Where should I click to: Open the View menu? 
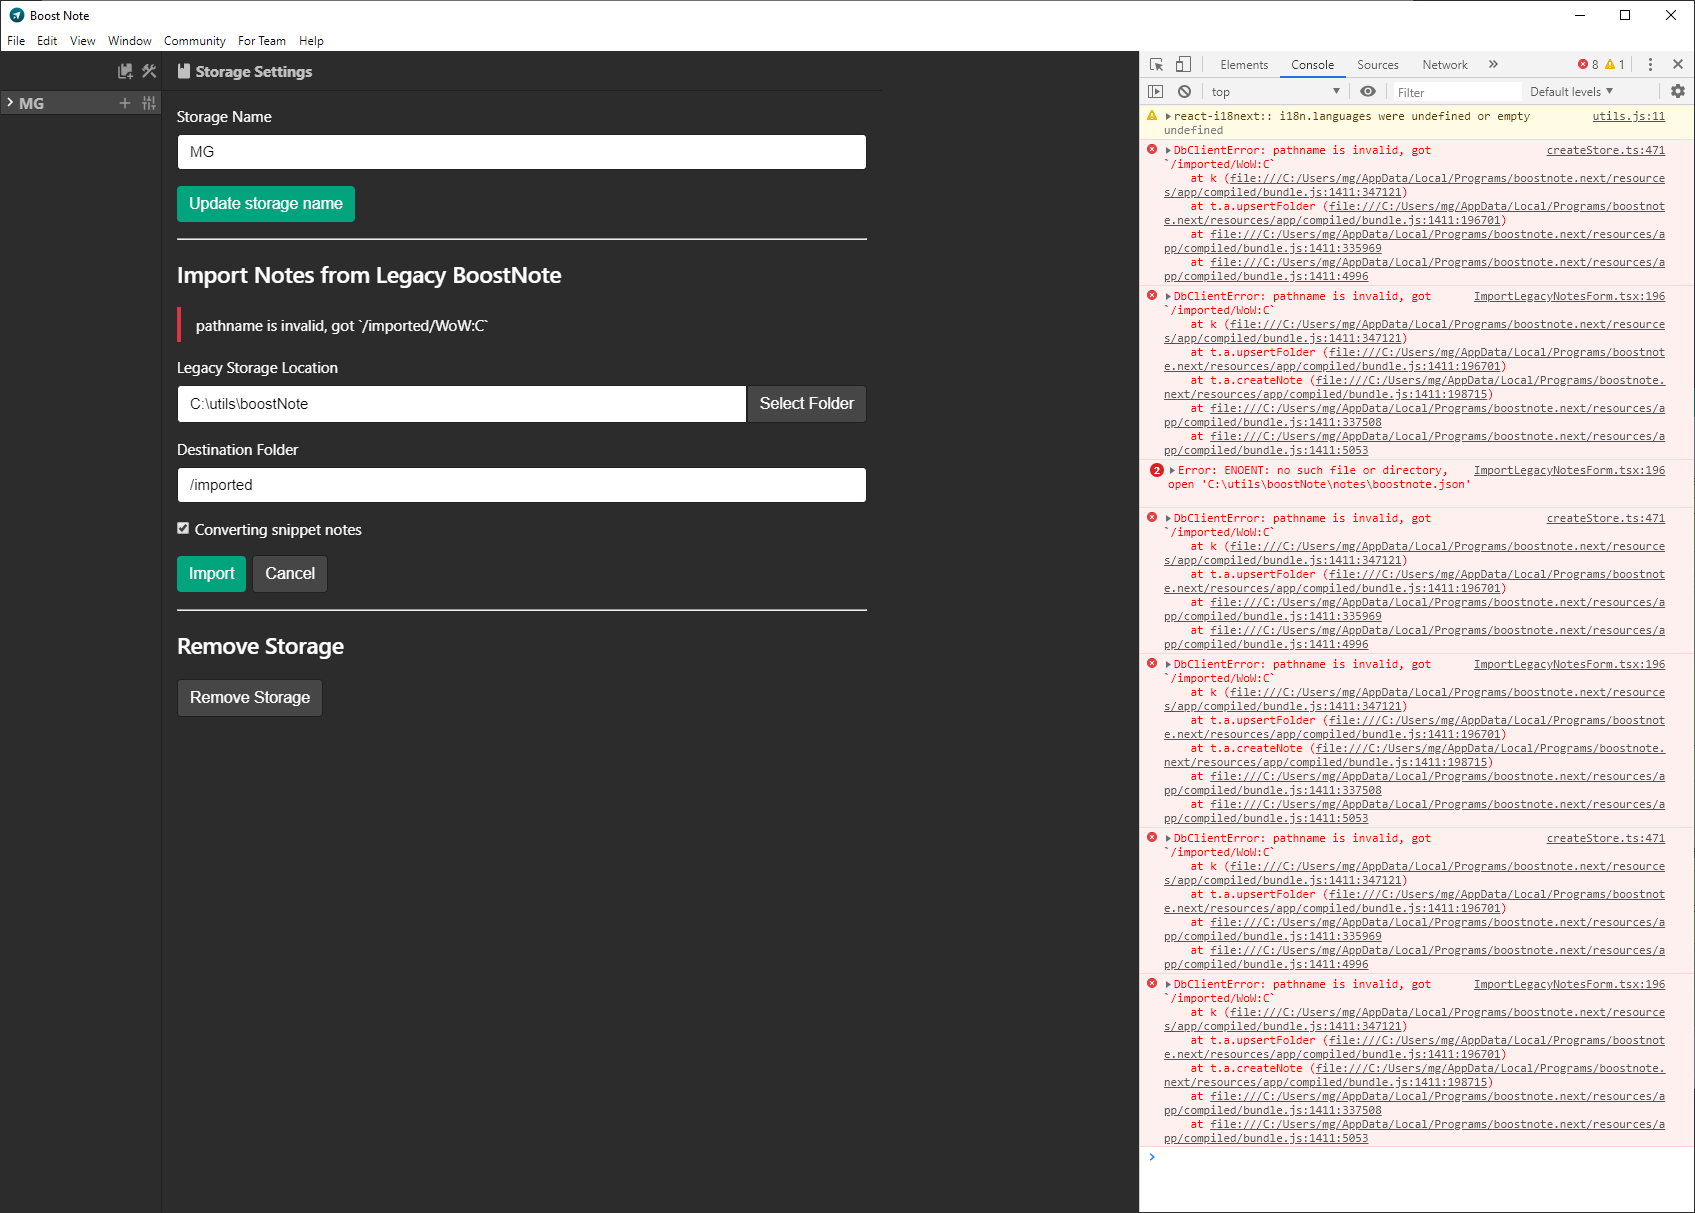83,41
